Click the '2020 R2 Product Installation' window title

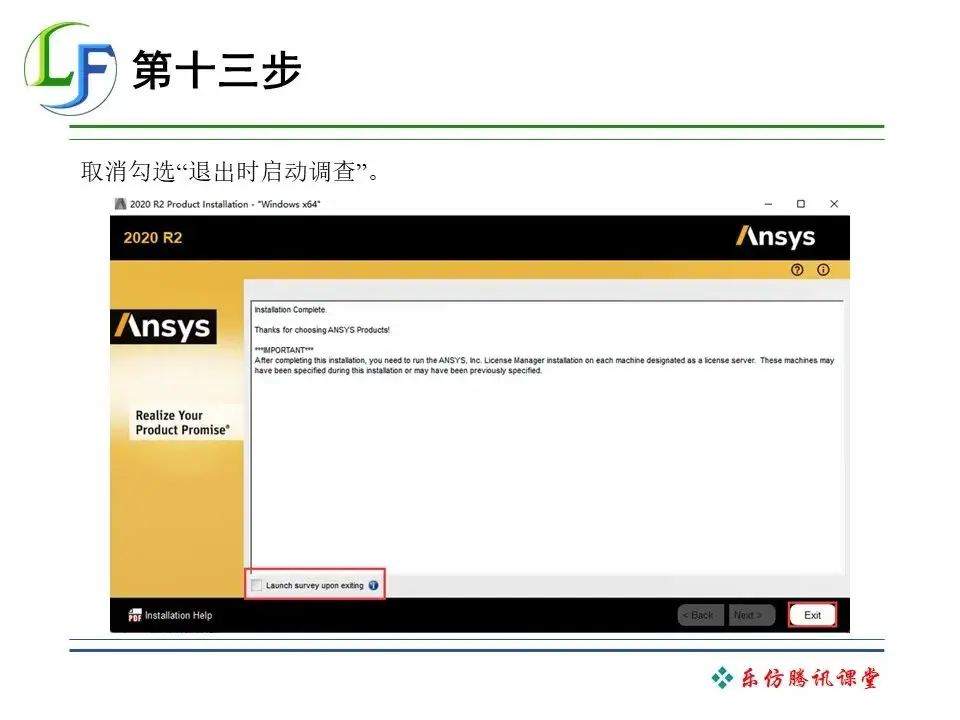click(x=225, y=204)
